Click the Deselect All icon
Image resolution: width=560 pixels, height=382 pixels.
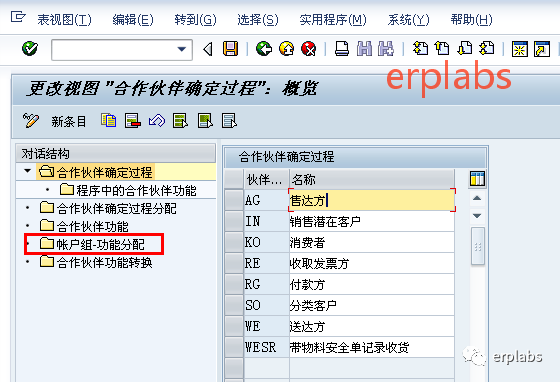pyautogui.click(x=229, y=121)
